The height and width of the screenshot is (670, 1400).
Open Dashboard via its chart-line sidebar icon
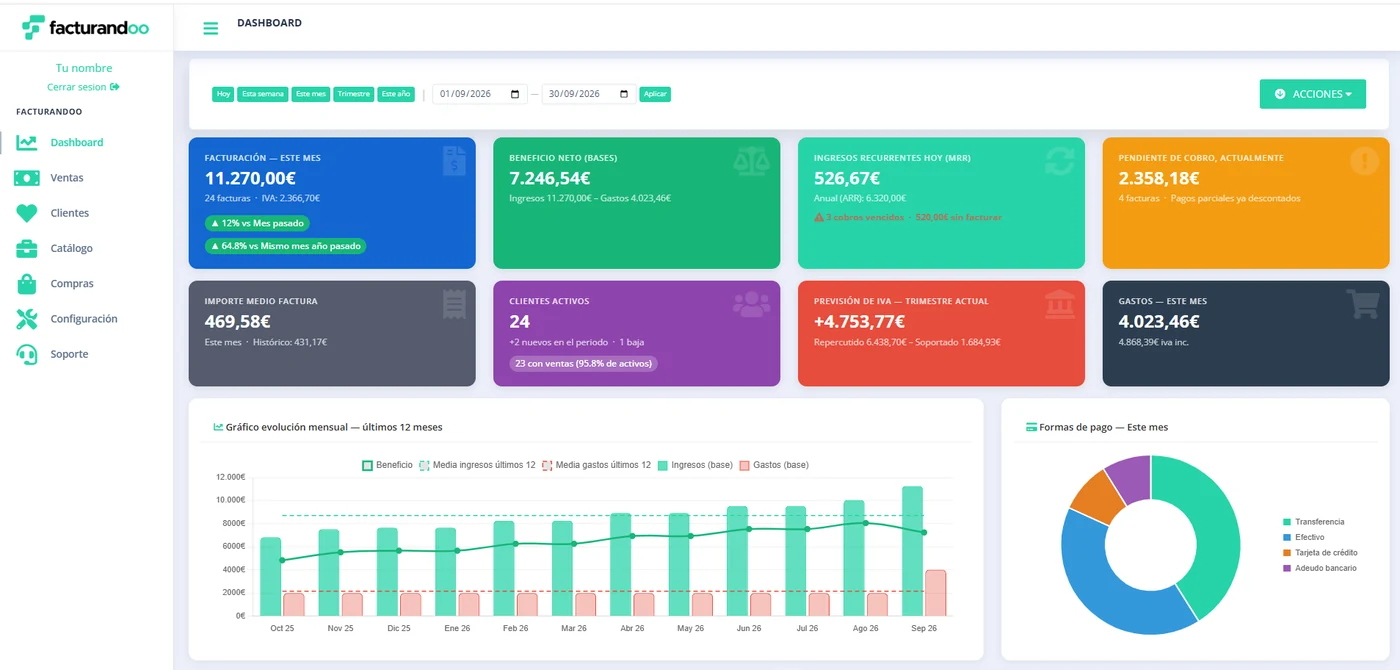27,143
